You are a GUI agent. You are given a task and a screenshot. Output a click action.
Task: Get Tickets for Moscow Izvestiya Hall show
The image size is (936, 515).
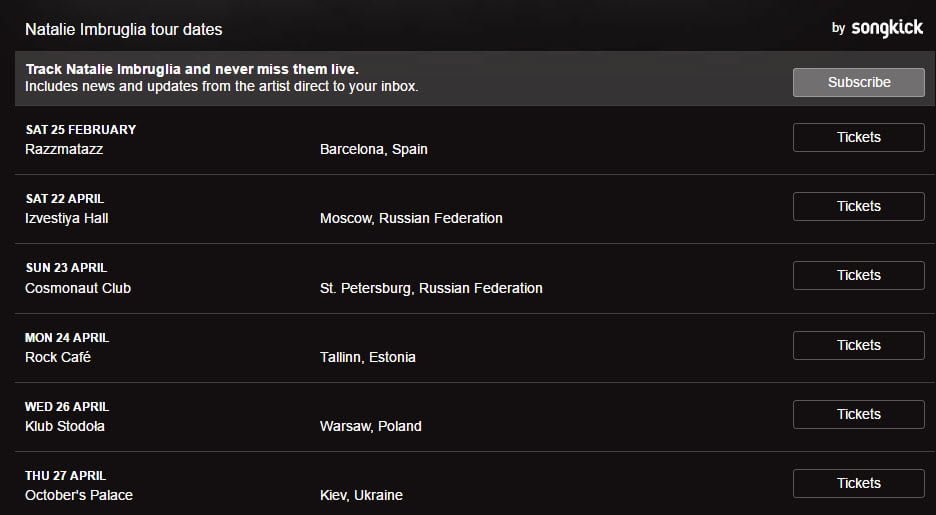pyautogui.click(x=858, y=206)
